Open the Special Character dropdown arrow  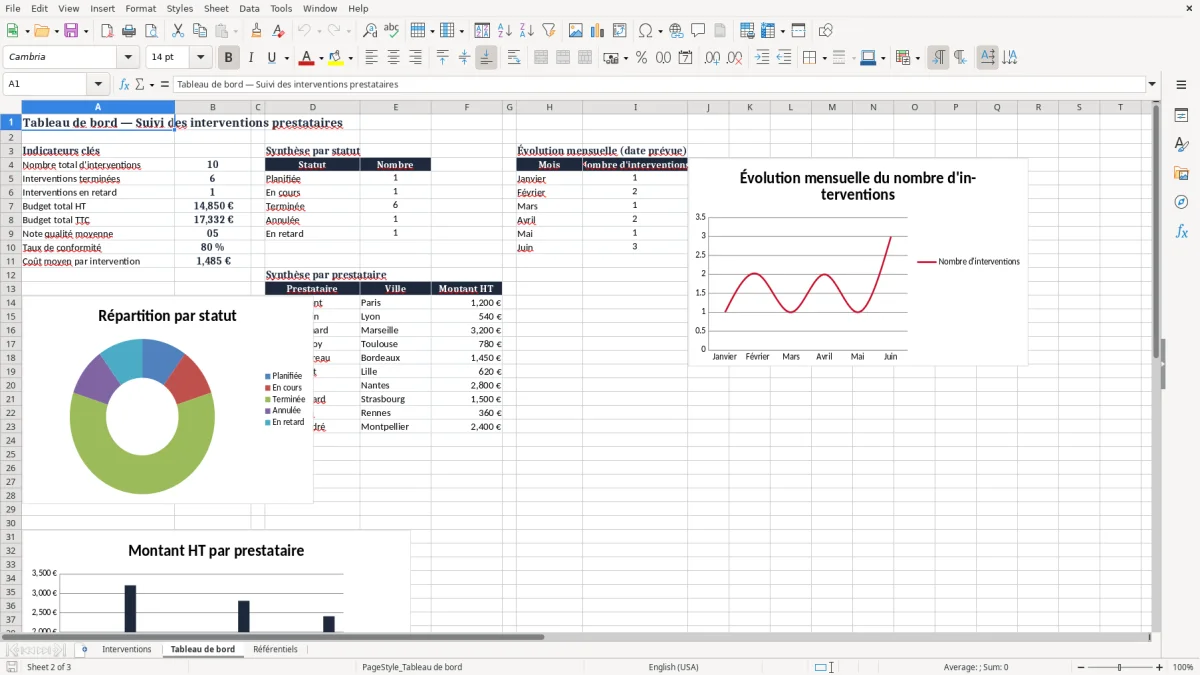(660, 31)
